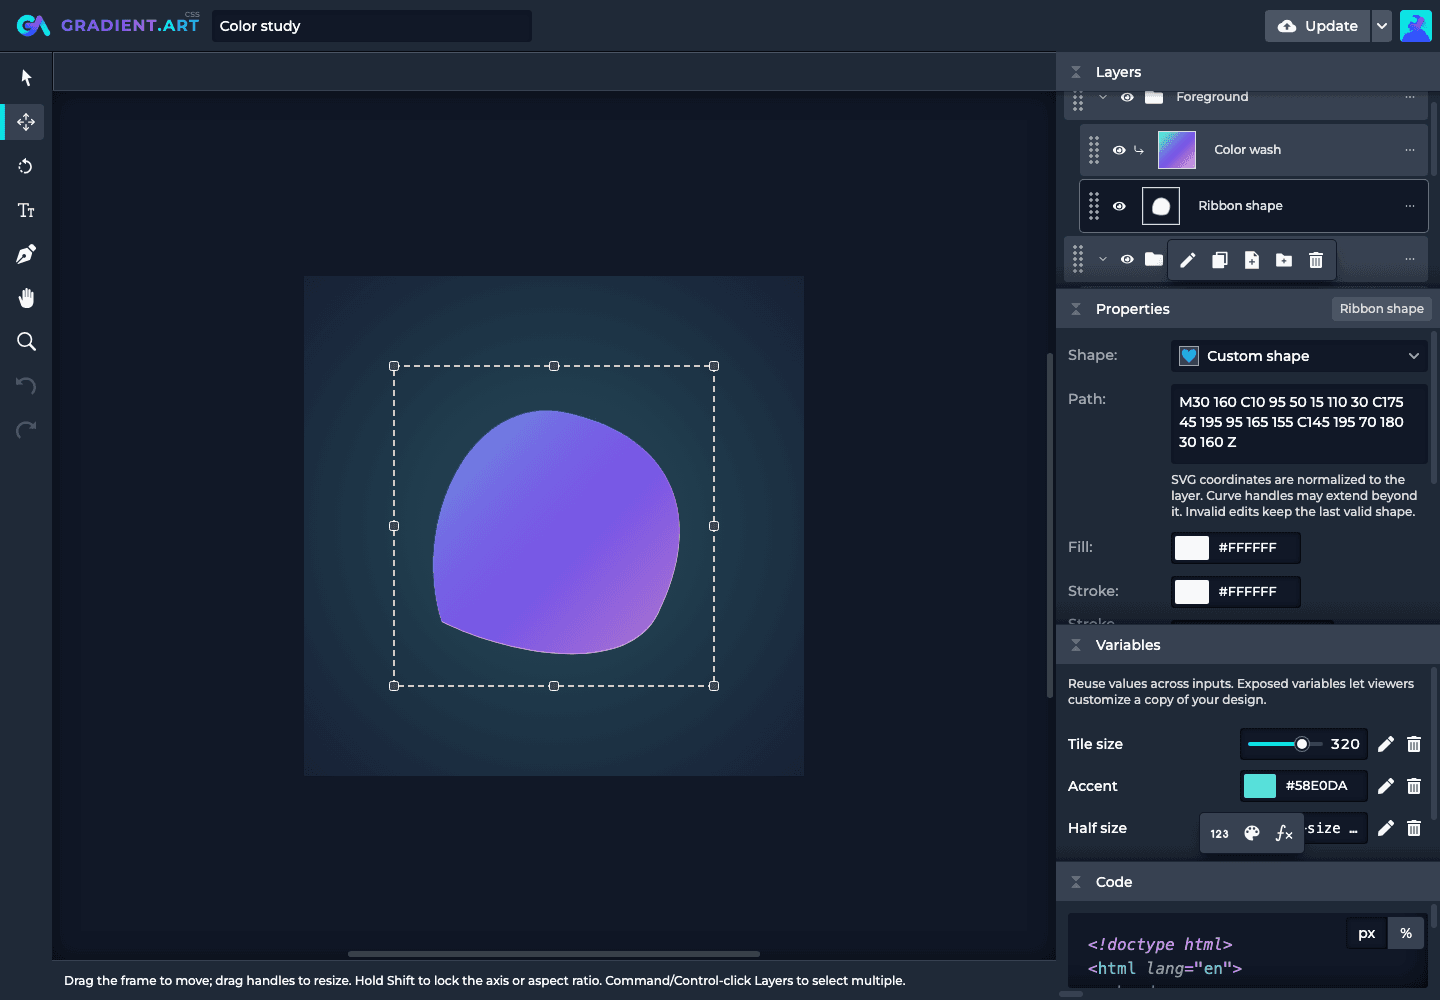Switch code units to percent
1440x1000 pixels.
coord(1406,933)
